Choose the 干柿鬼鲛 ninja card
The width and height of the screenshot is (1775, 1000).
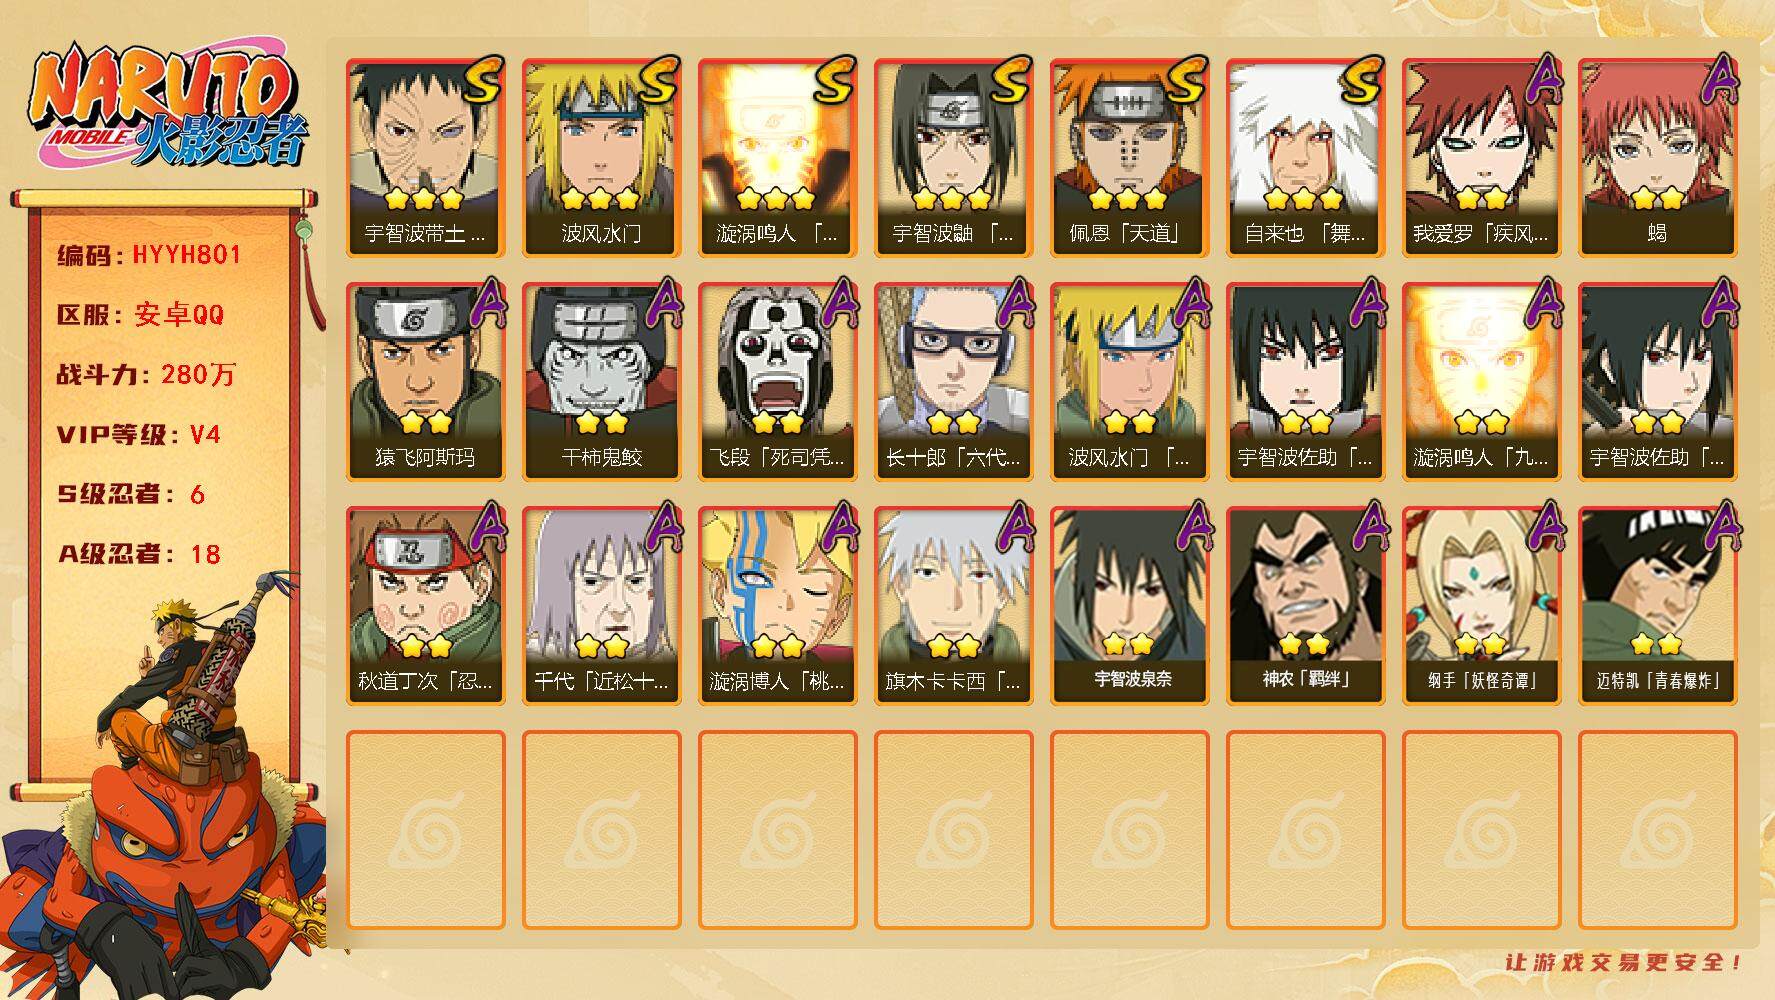[x=601, y=381]
